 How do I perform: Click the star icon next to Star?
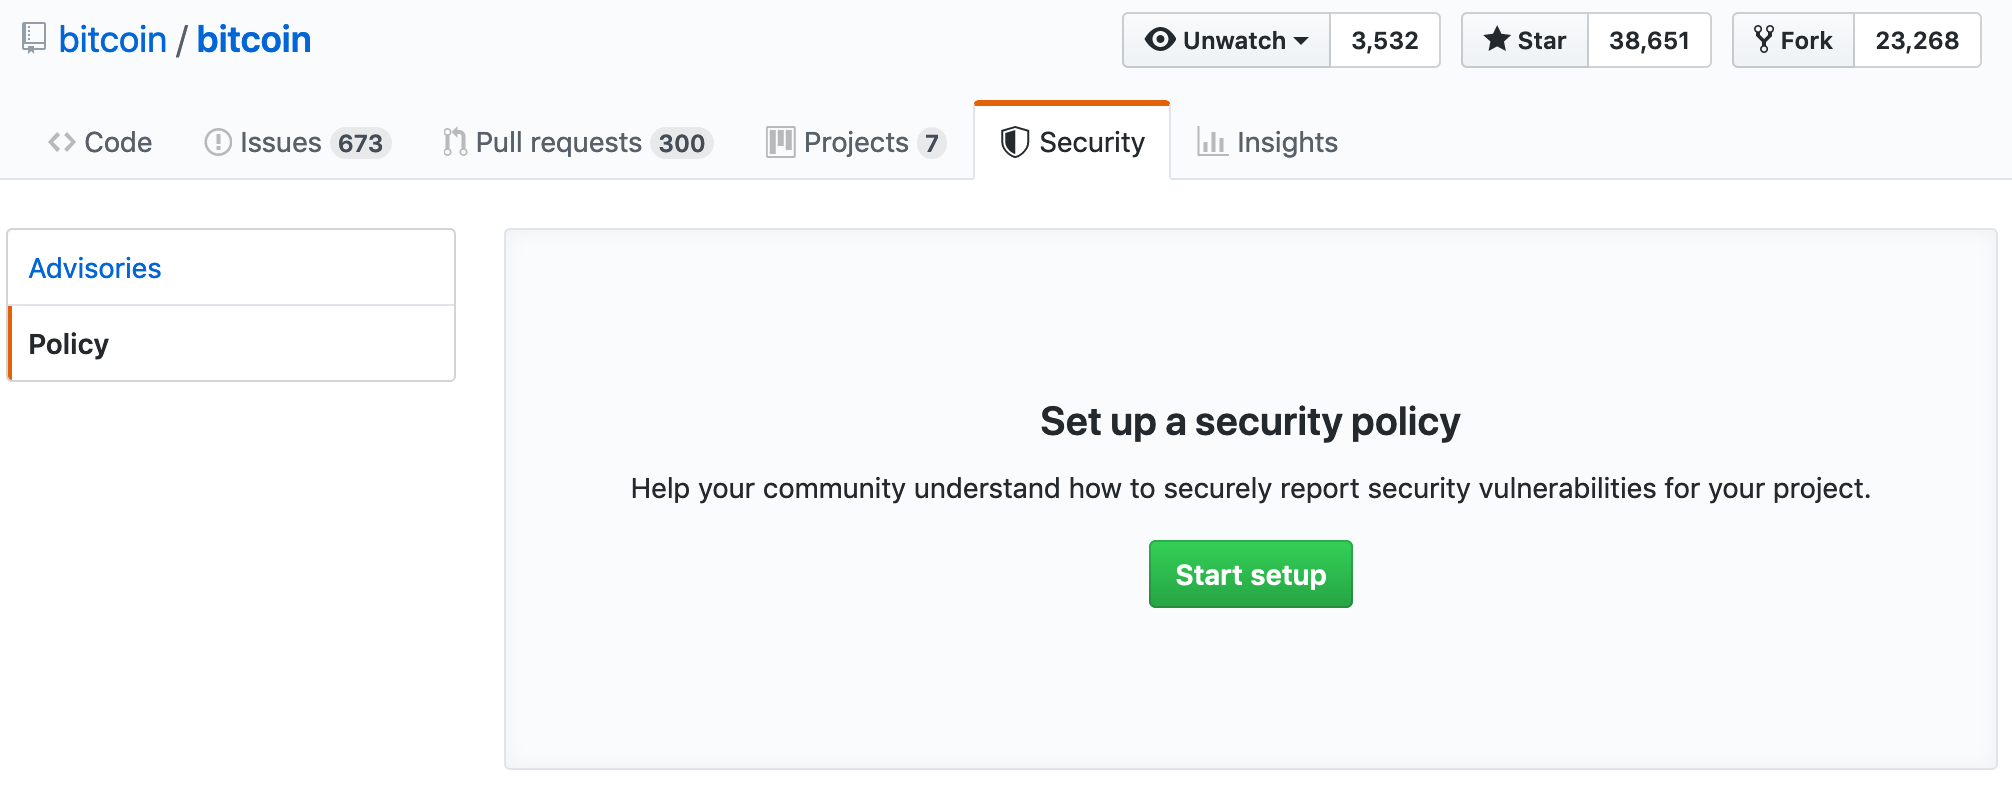click(1496, 40)
